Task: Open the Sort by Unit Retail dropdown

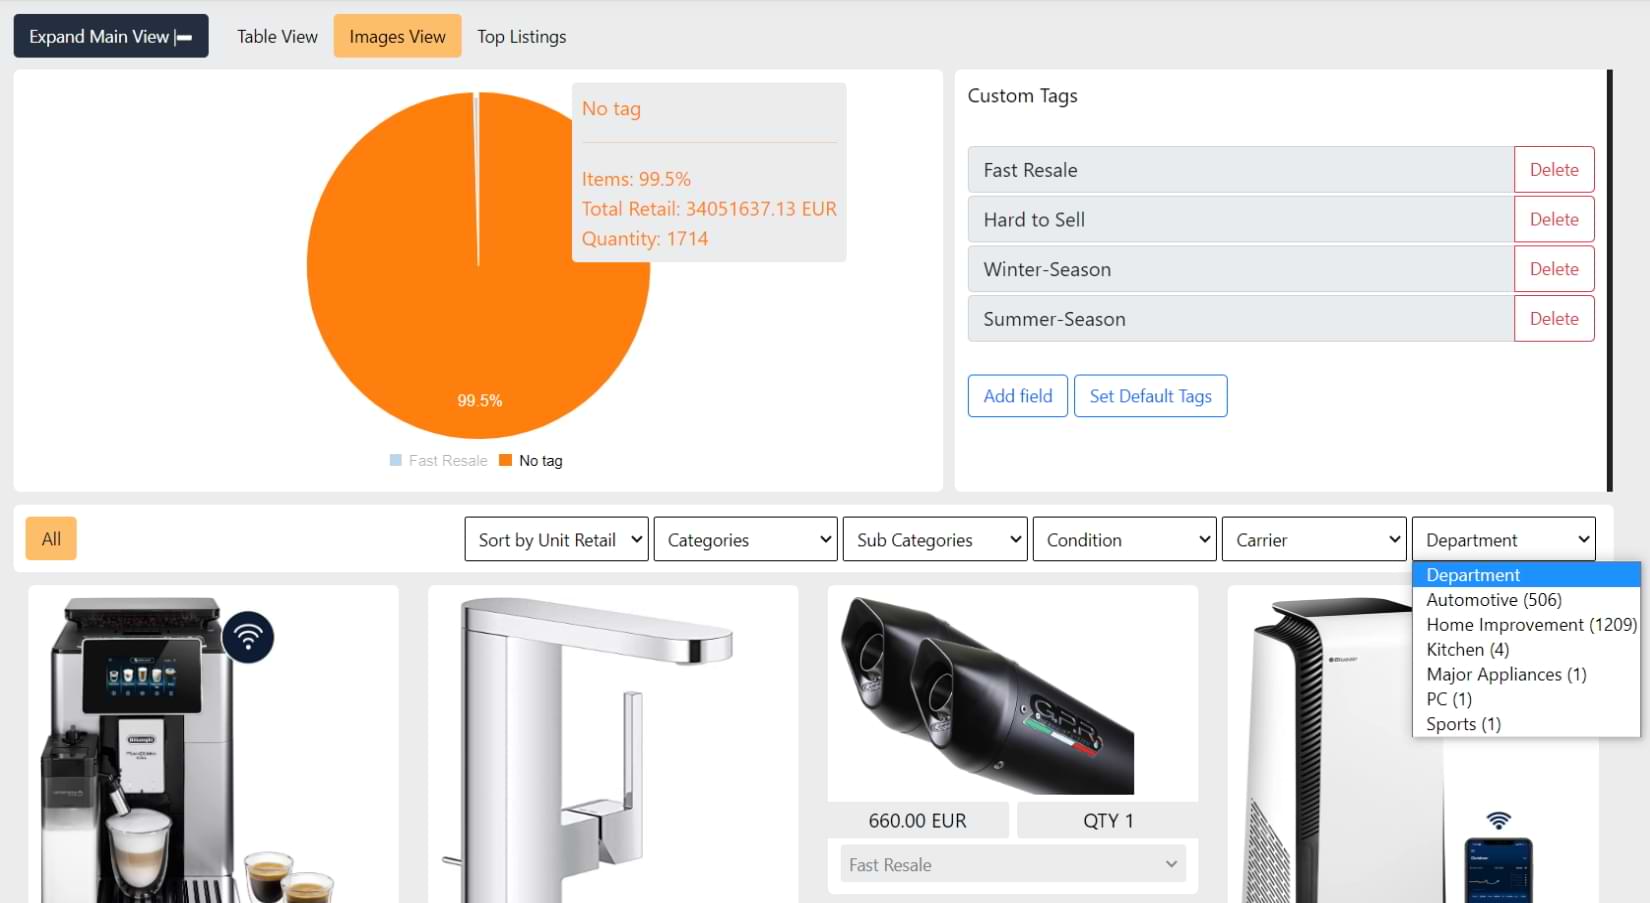Action: pyautogui.click(x=556, y=539)
